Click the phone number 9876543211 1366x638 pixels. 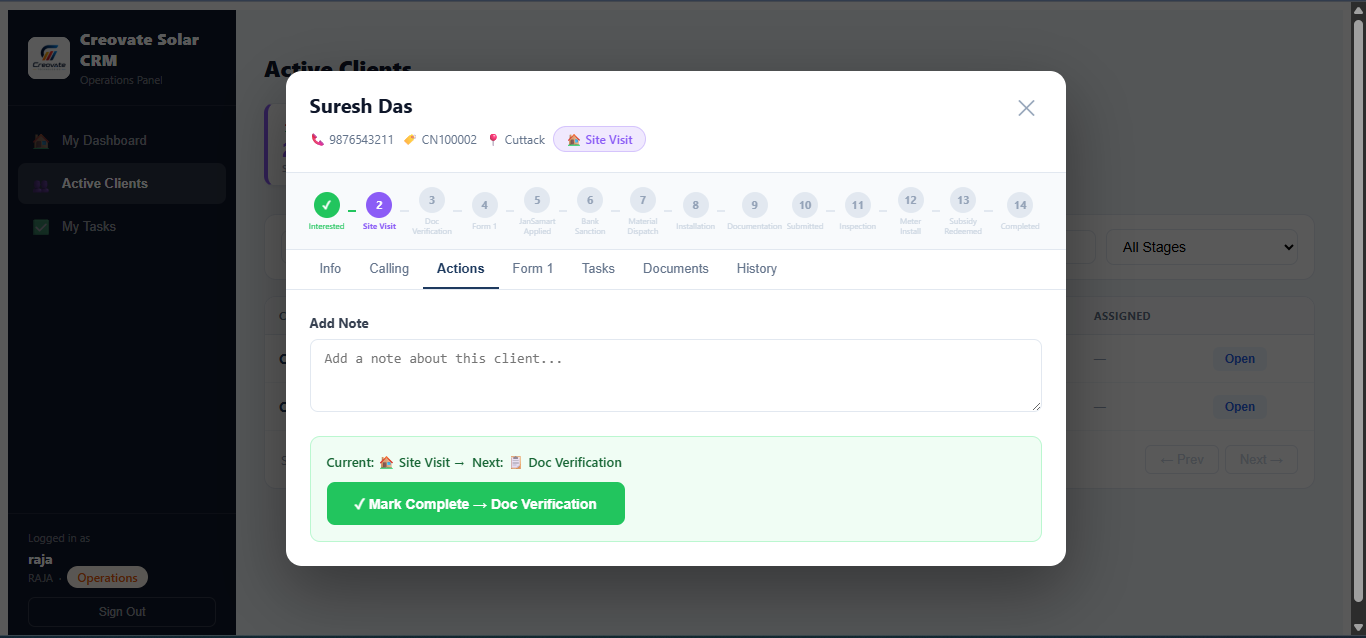tap(361, 140)
